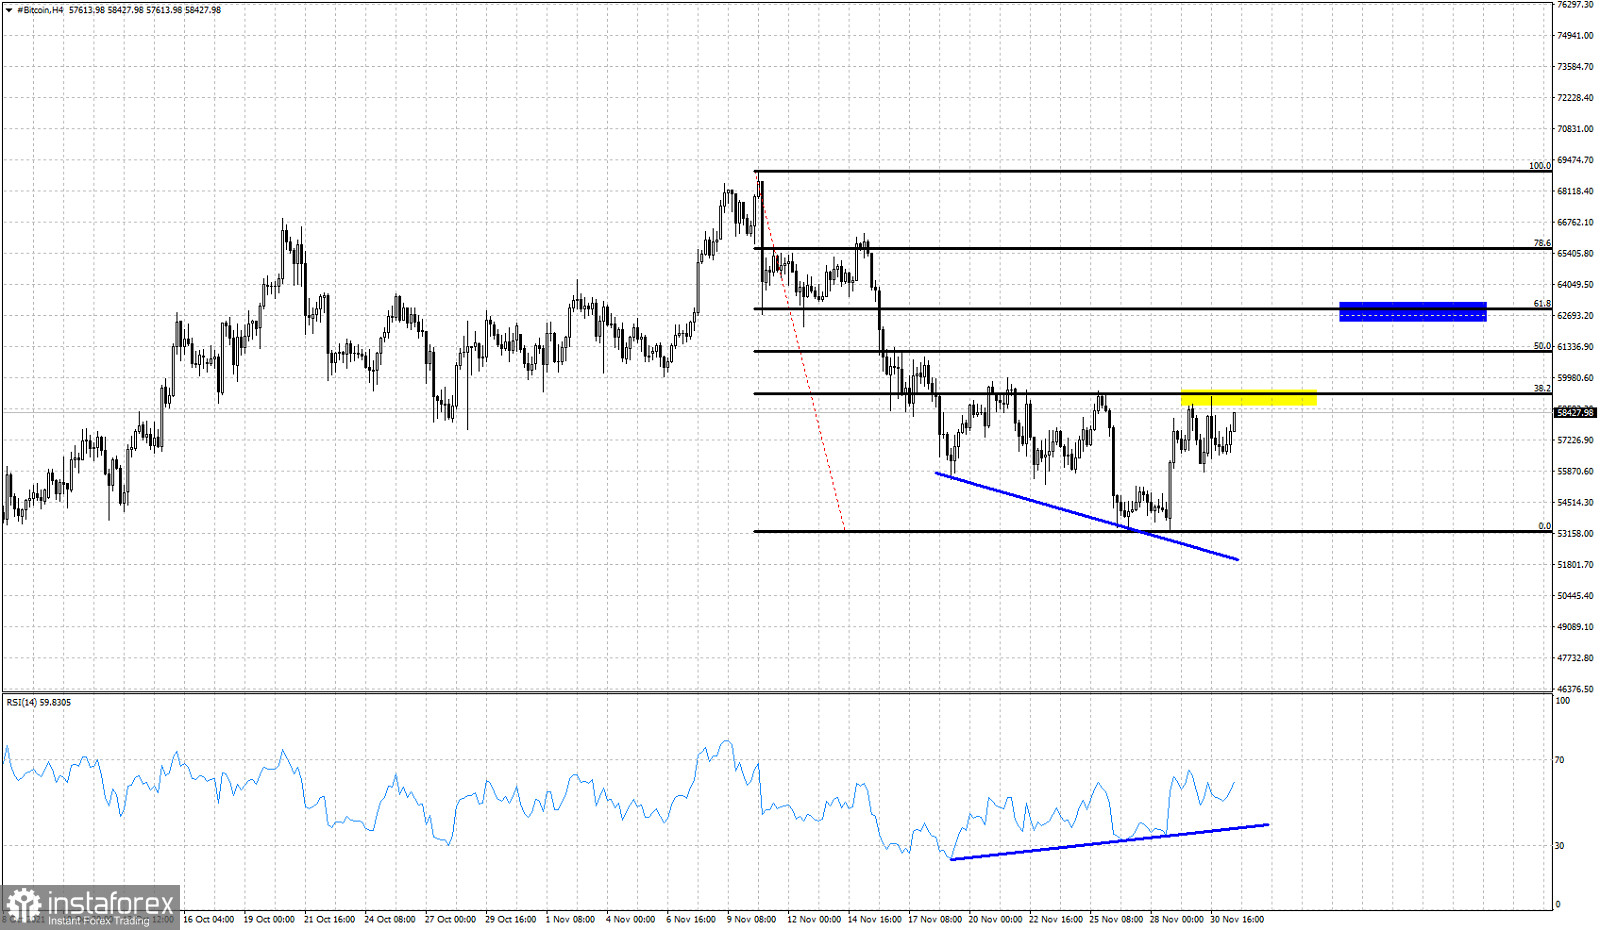Click the time label 25 Nov 08:00
This screenshot has width=1600, height=930.
pyautogui.click(x=1116, y=919)
